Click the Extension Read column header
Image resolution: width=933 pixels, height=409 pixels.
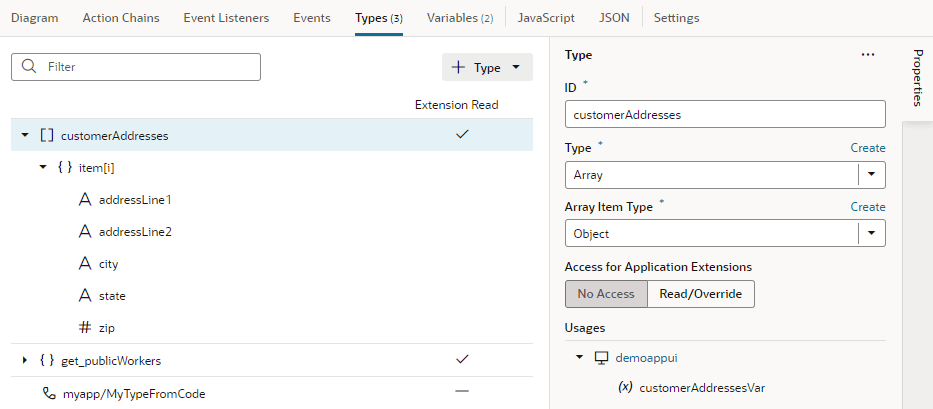pos(456,105)
